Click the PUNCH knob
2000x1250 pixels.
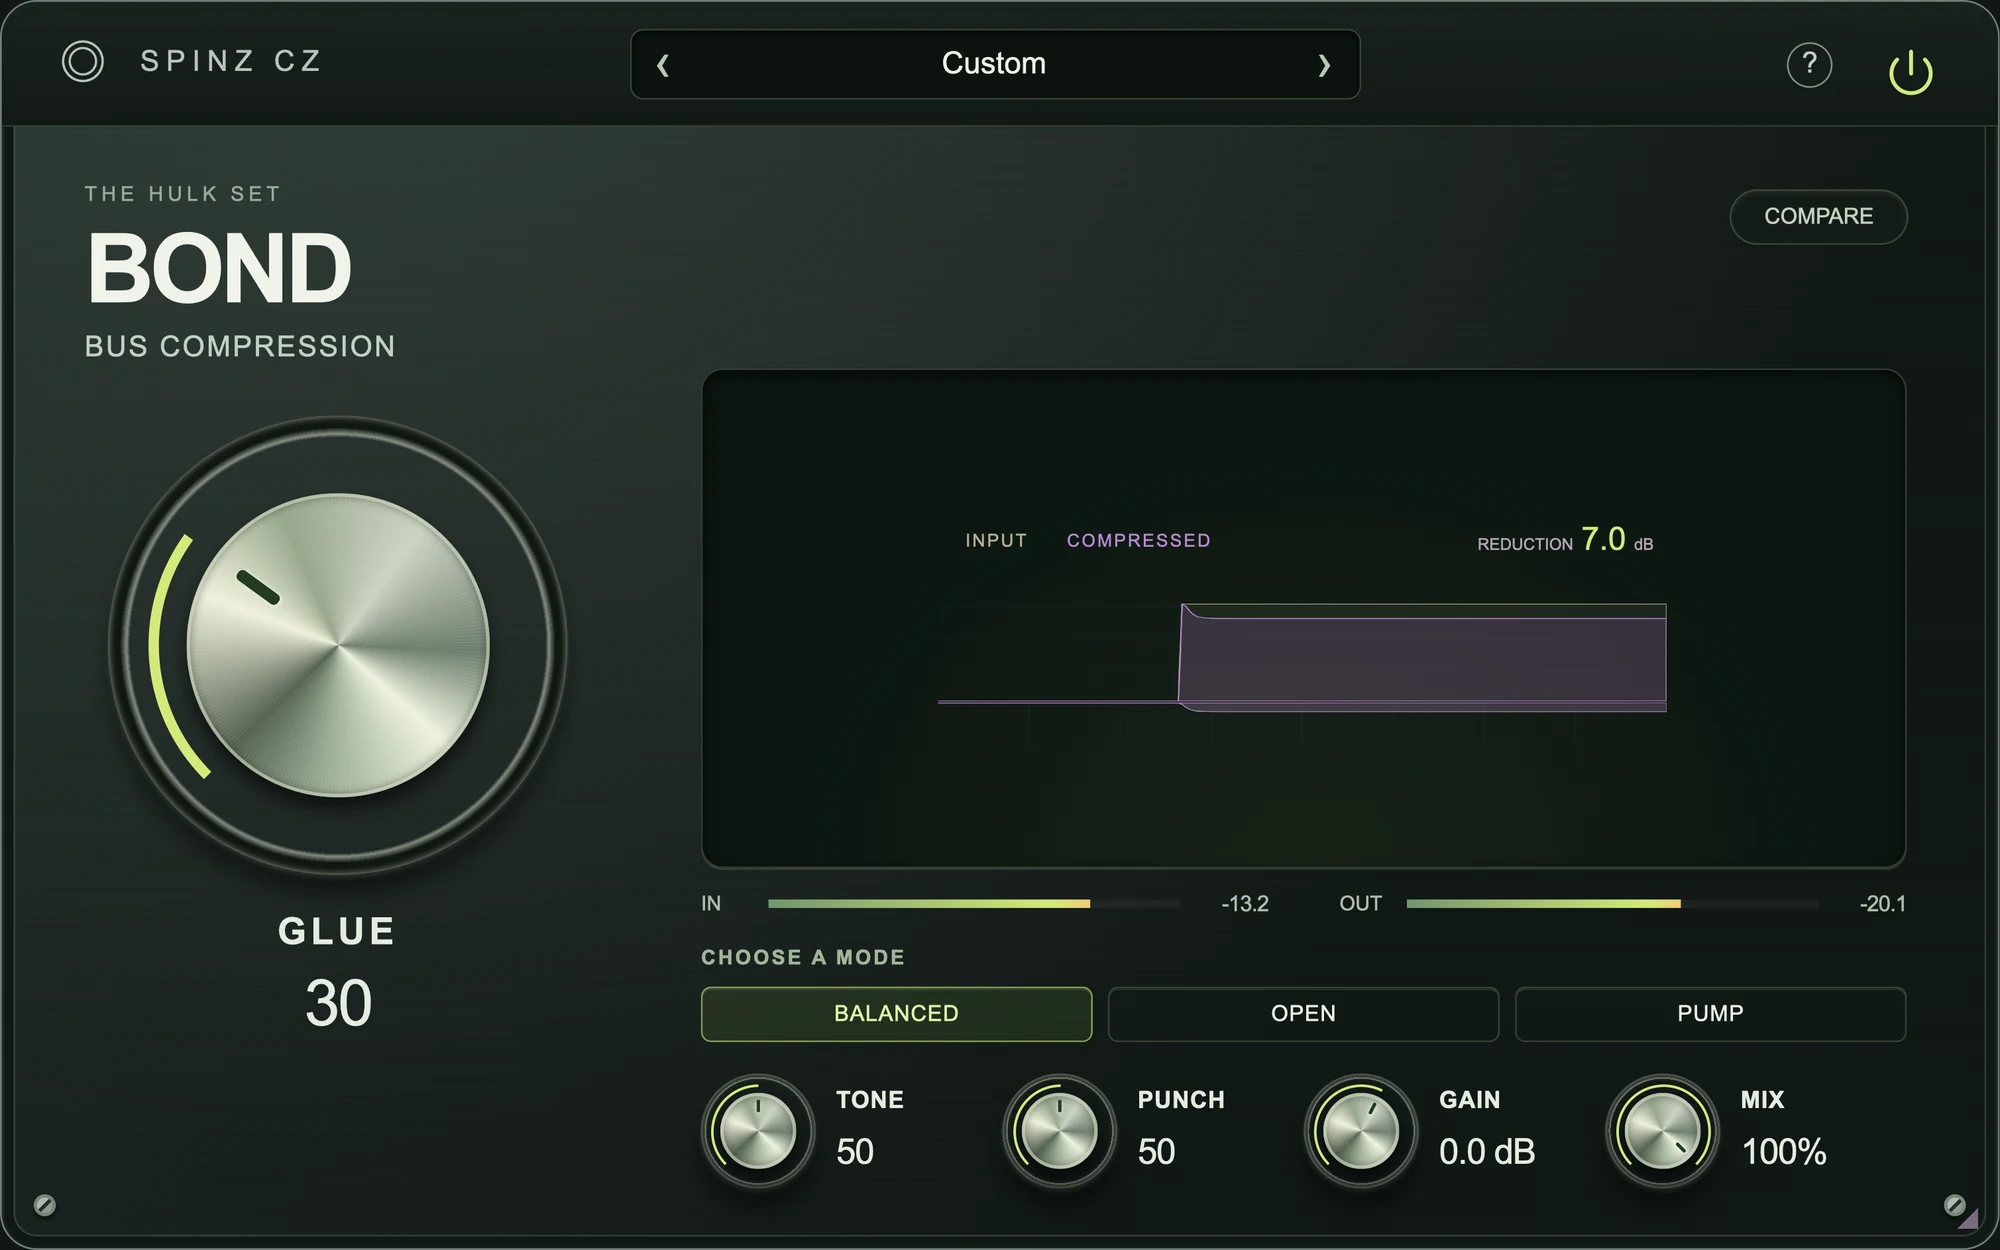(x=1059, y=1131)
